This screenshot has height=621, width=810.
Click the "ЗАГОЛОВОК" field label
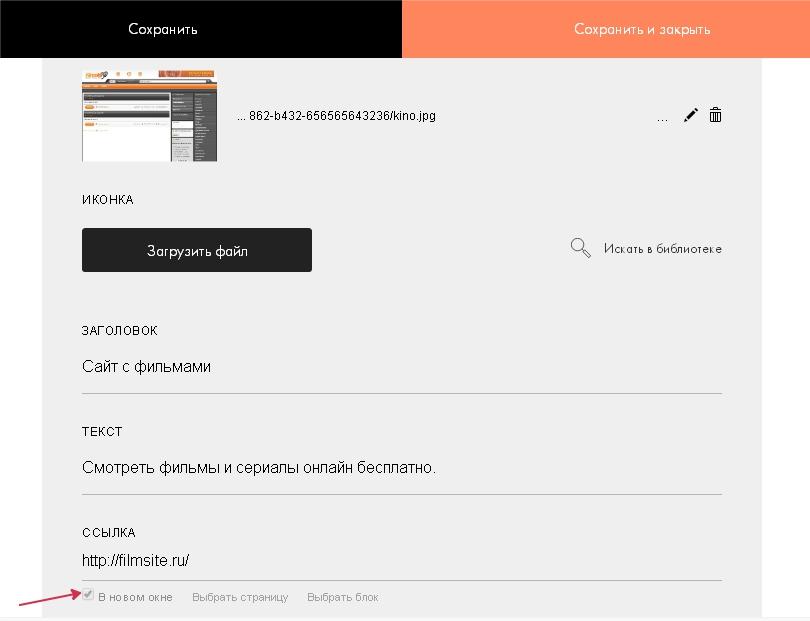120,331
